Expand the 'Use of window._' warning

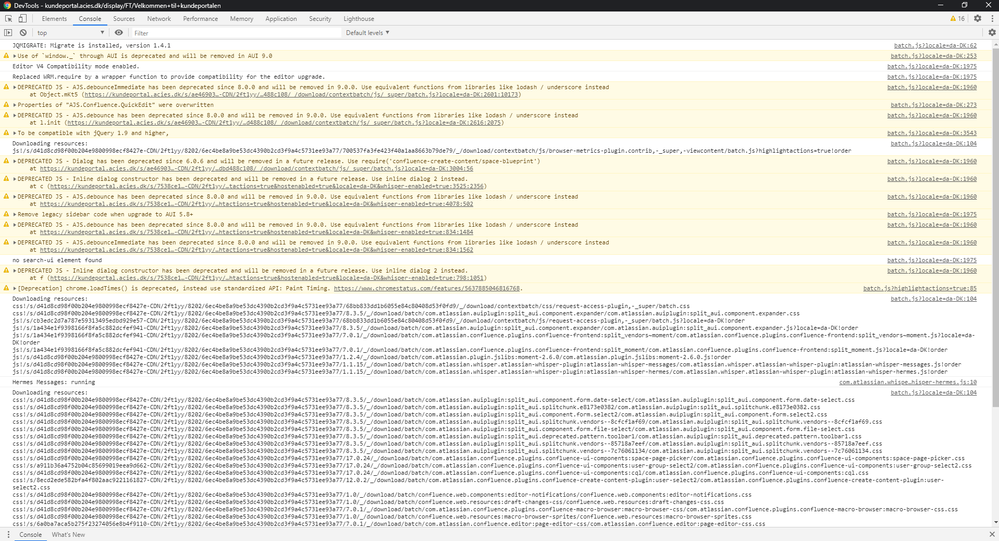pos(15,56)
